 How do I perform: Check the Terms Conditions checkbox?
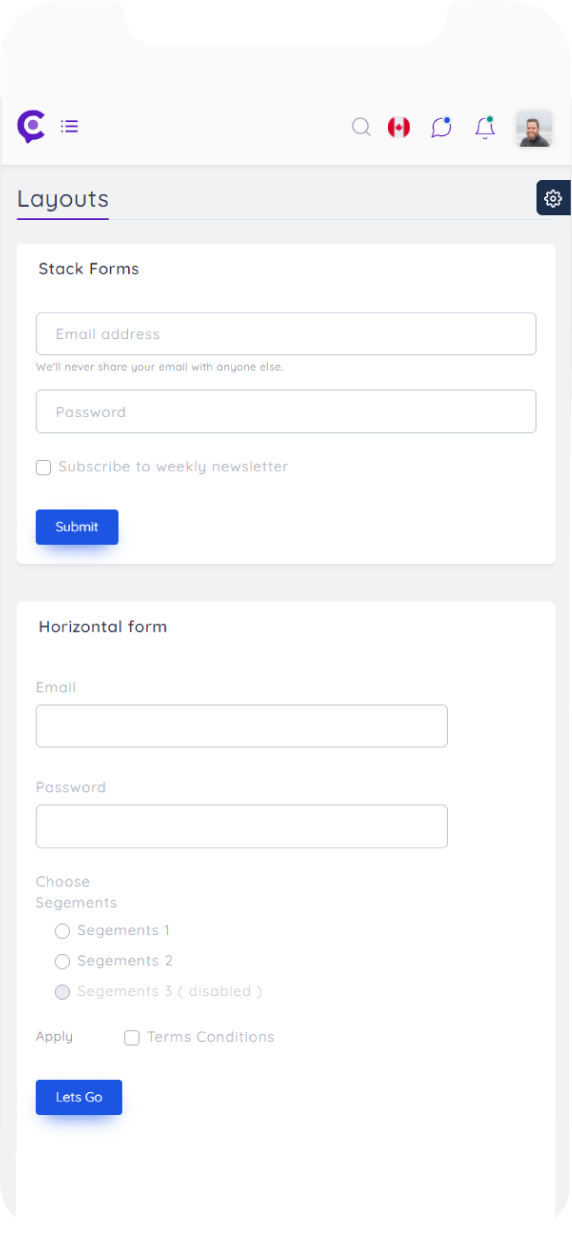pos(131,1038)
